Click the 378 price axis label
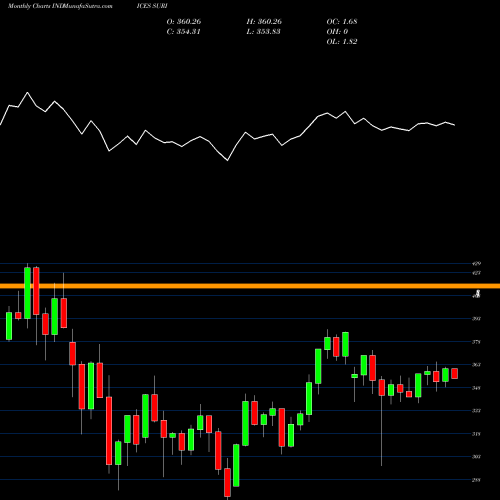 click(476, 342)
